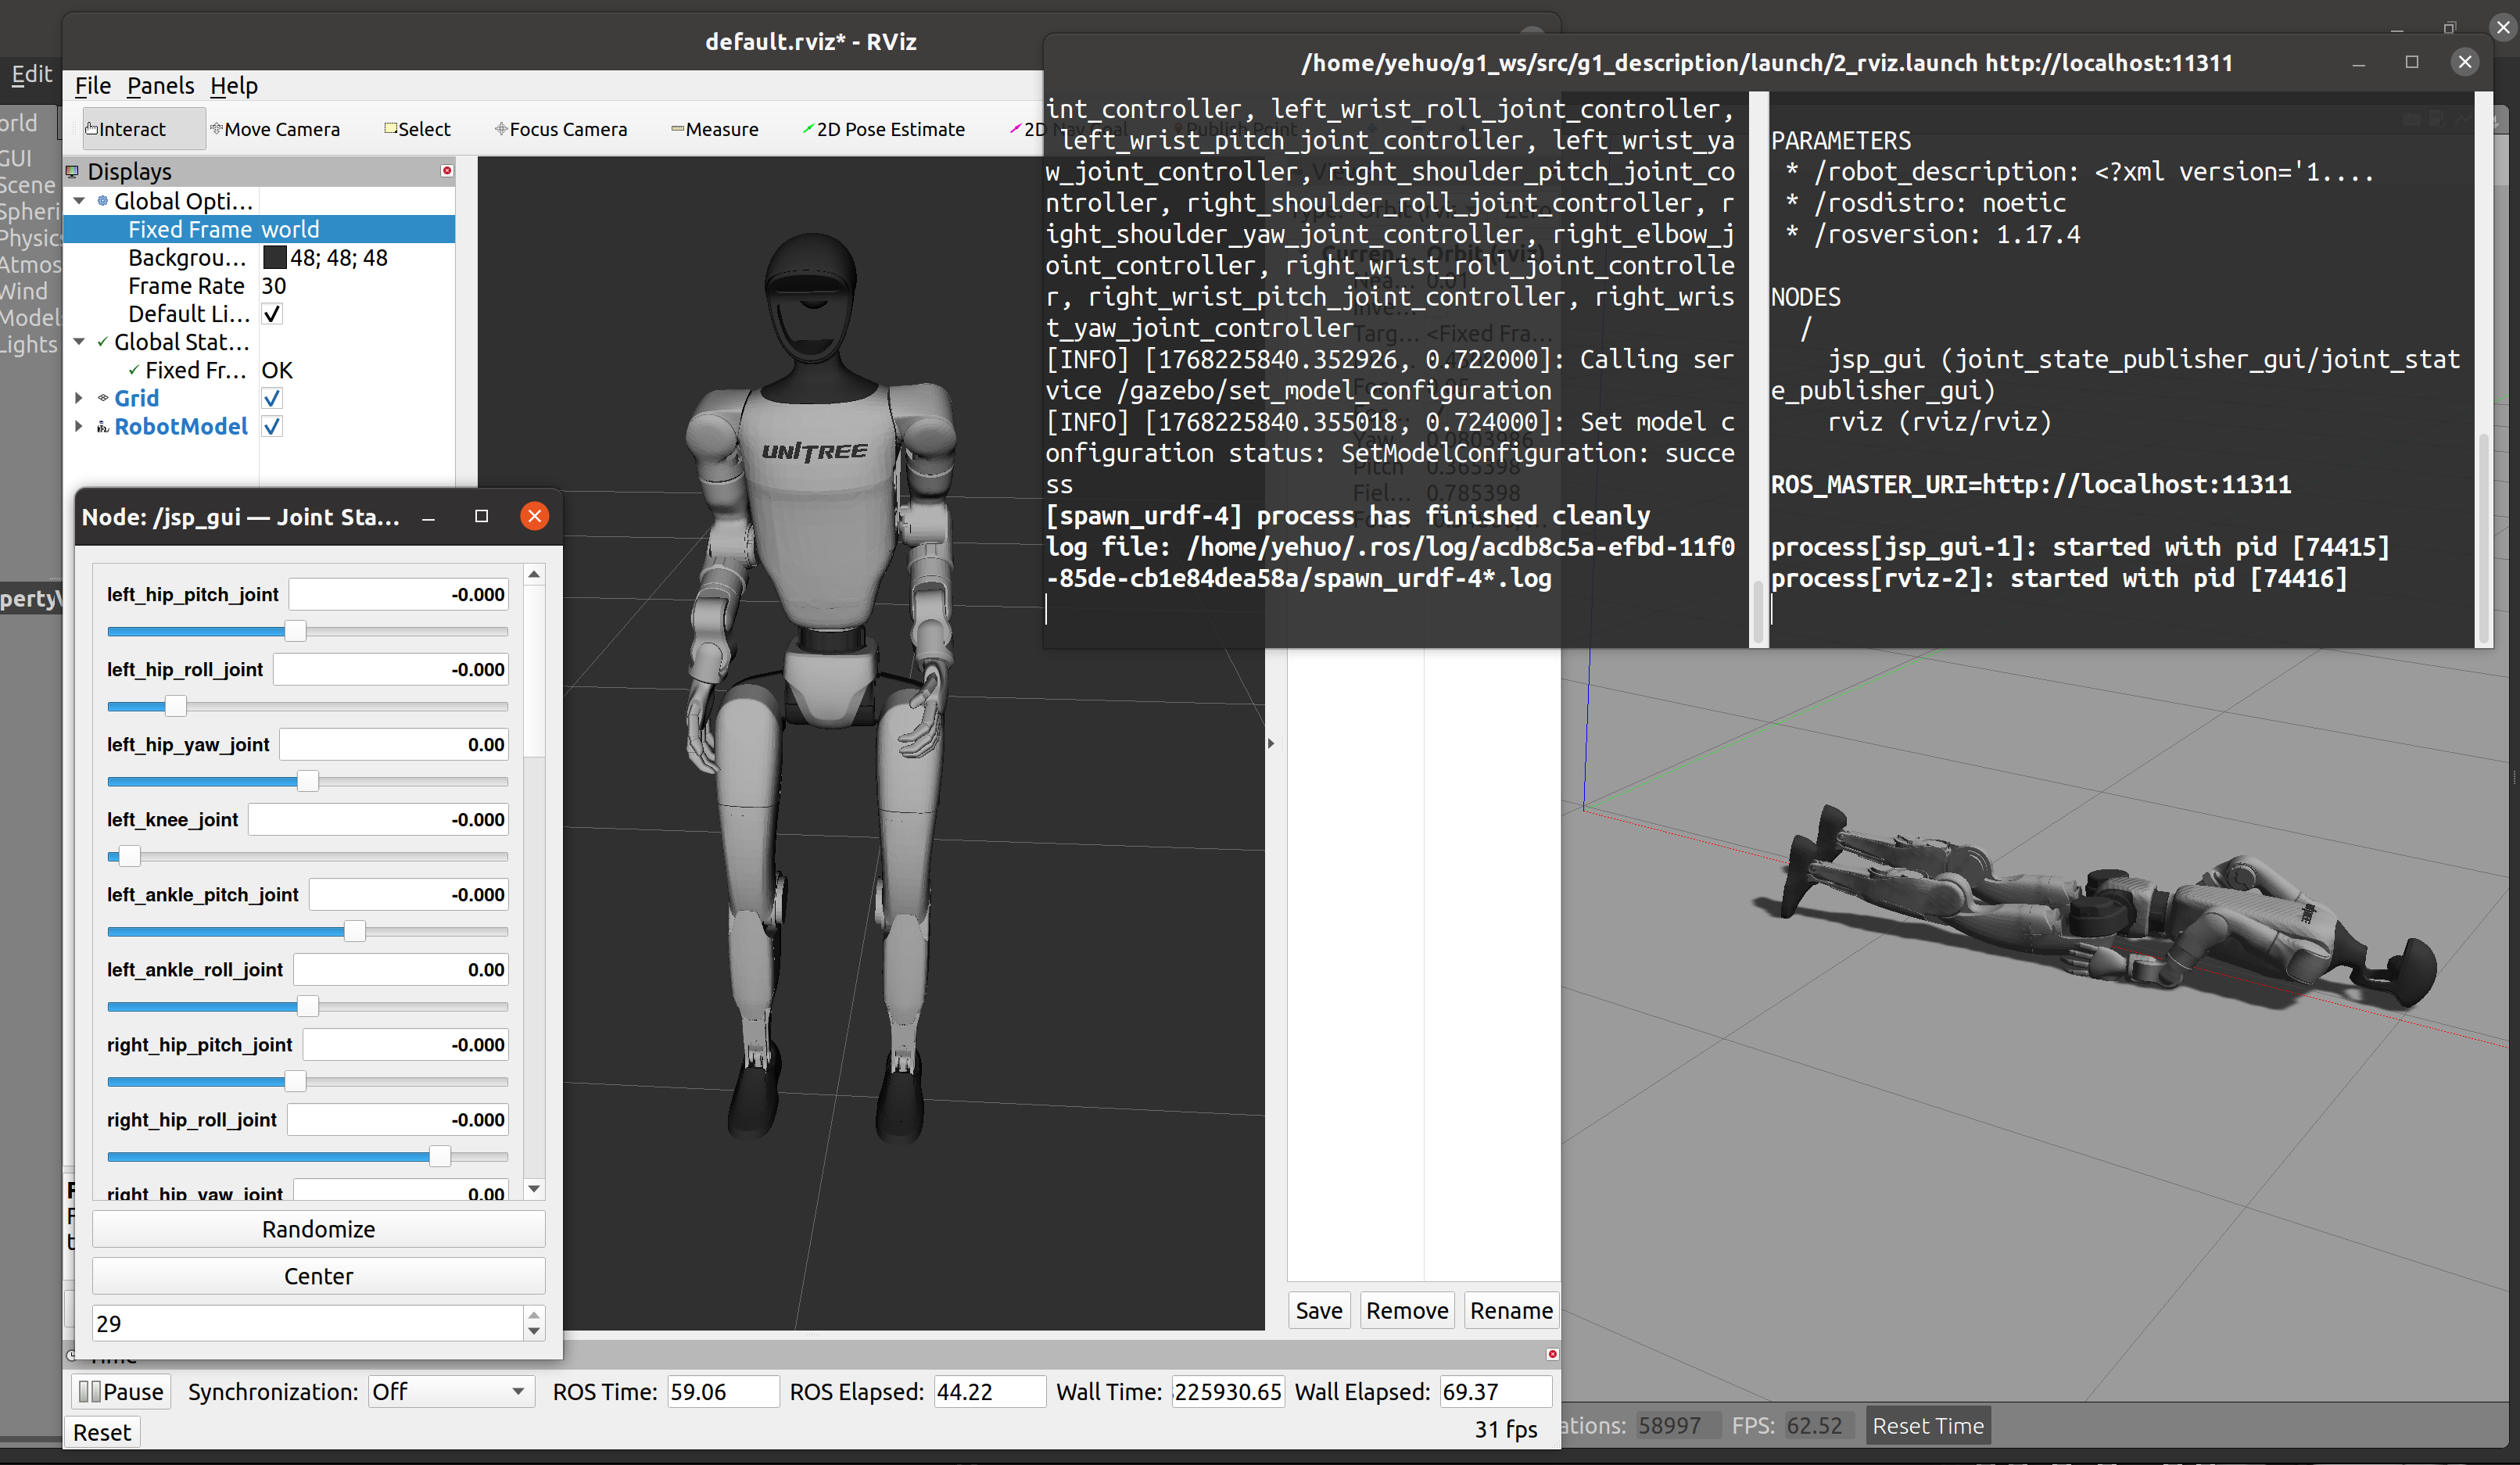Click the Randomize button
The width and height of the screenshot is (2520, 1465).
(x=318, y=1229)
